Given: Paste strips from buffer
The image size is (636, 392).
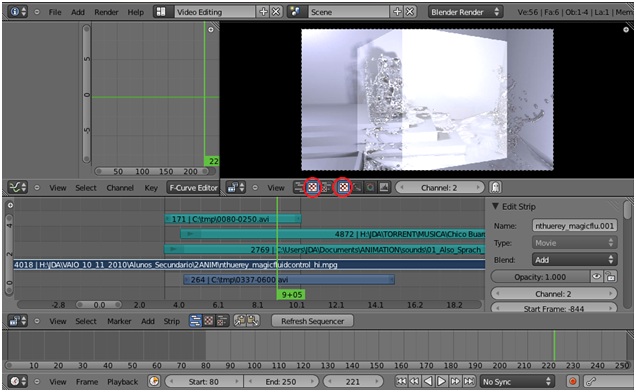Looking at the screenshot, I should pyautogui.click(x=253, y=321).
